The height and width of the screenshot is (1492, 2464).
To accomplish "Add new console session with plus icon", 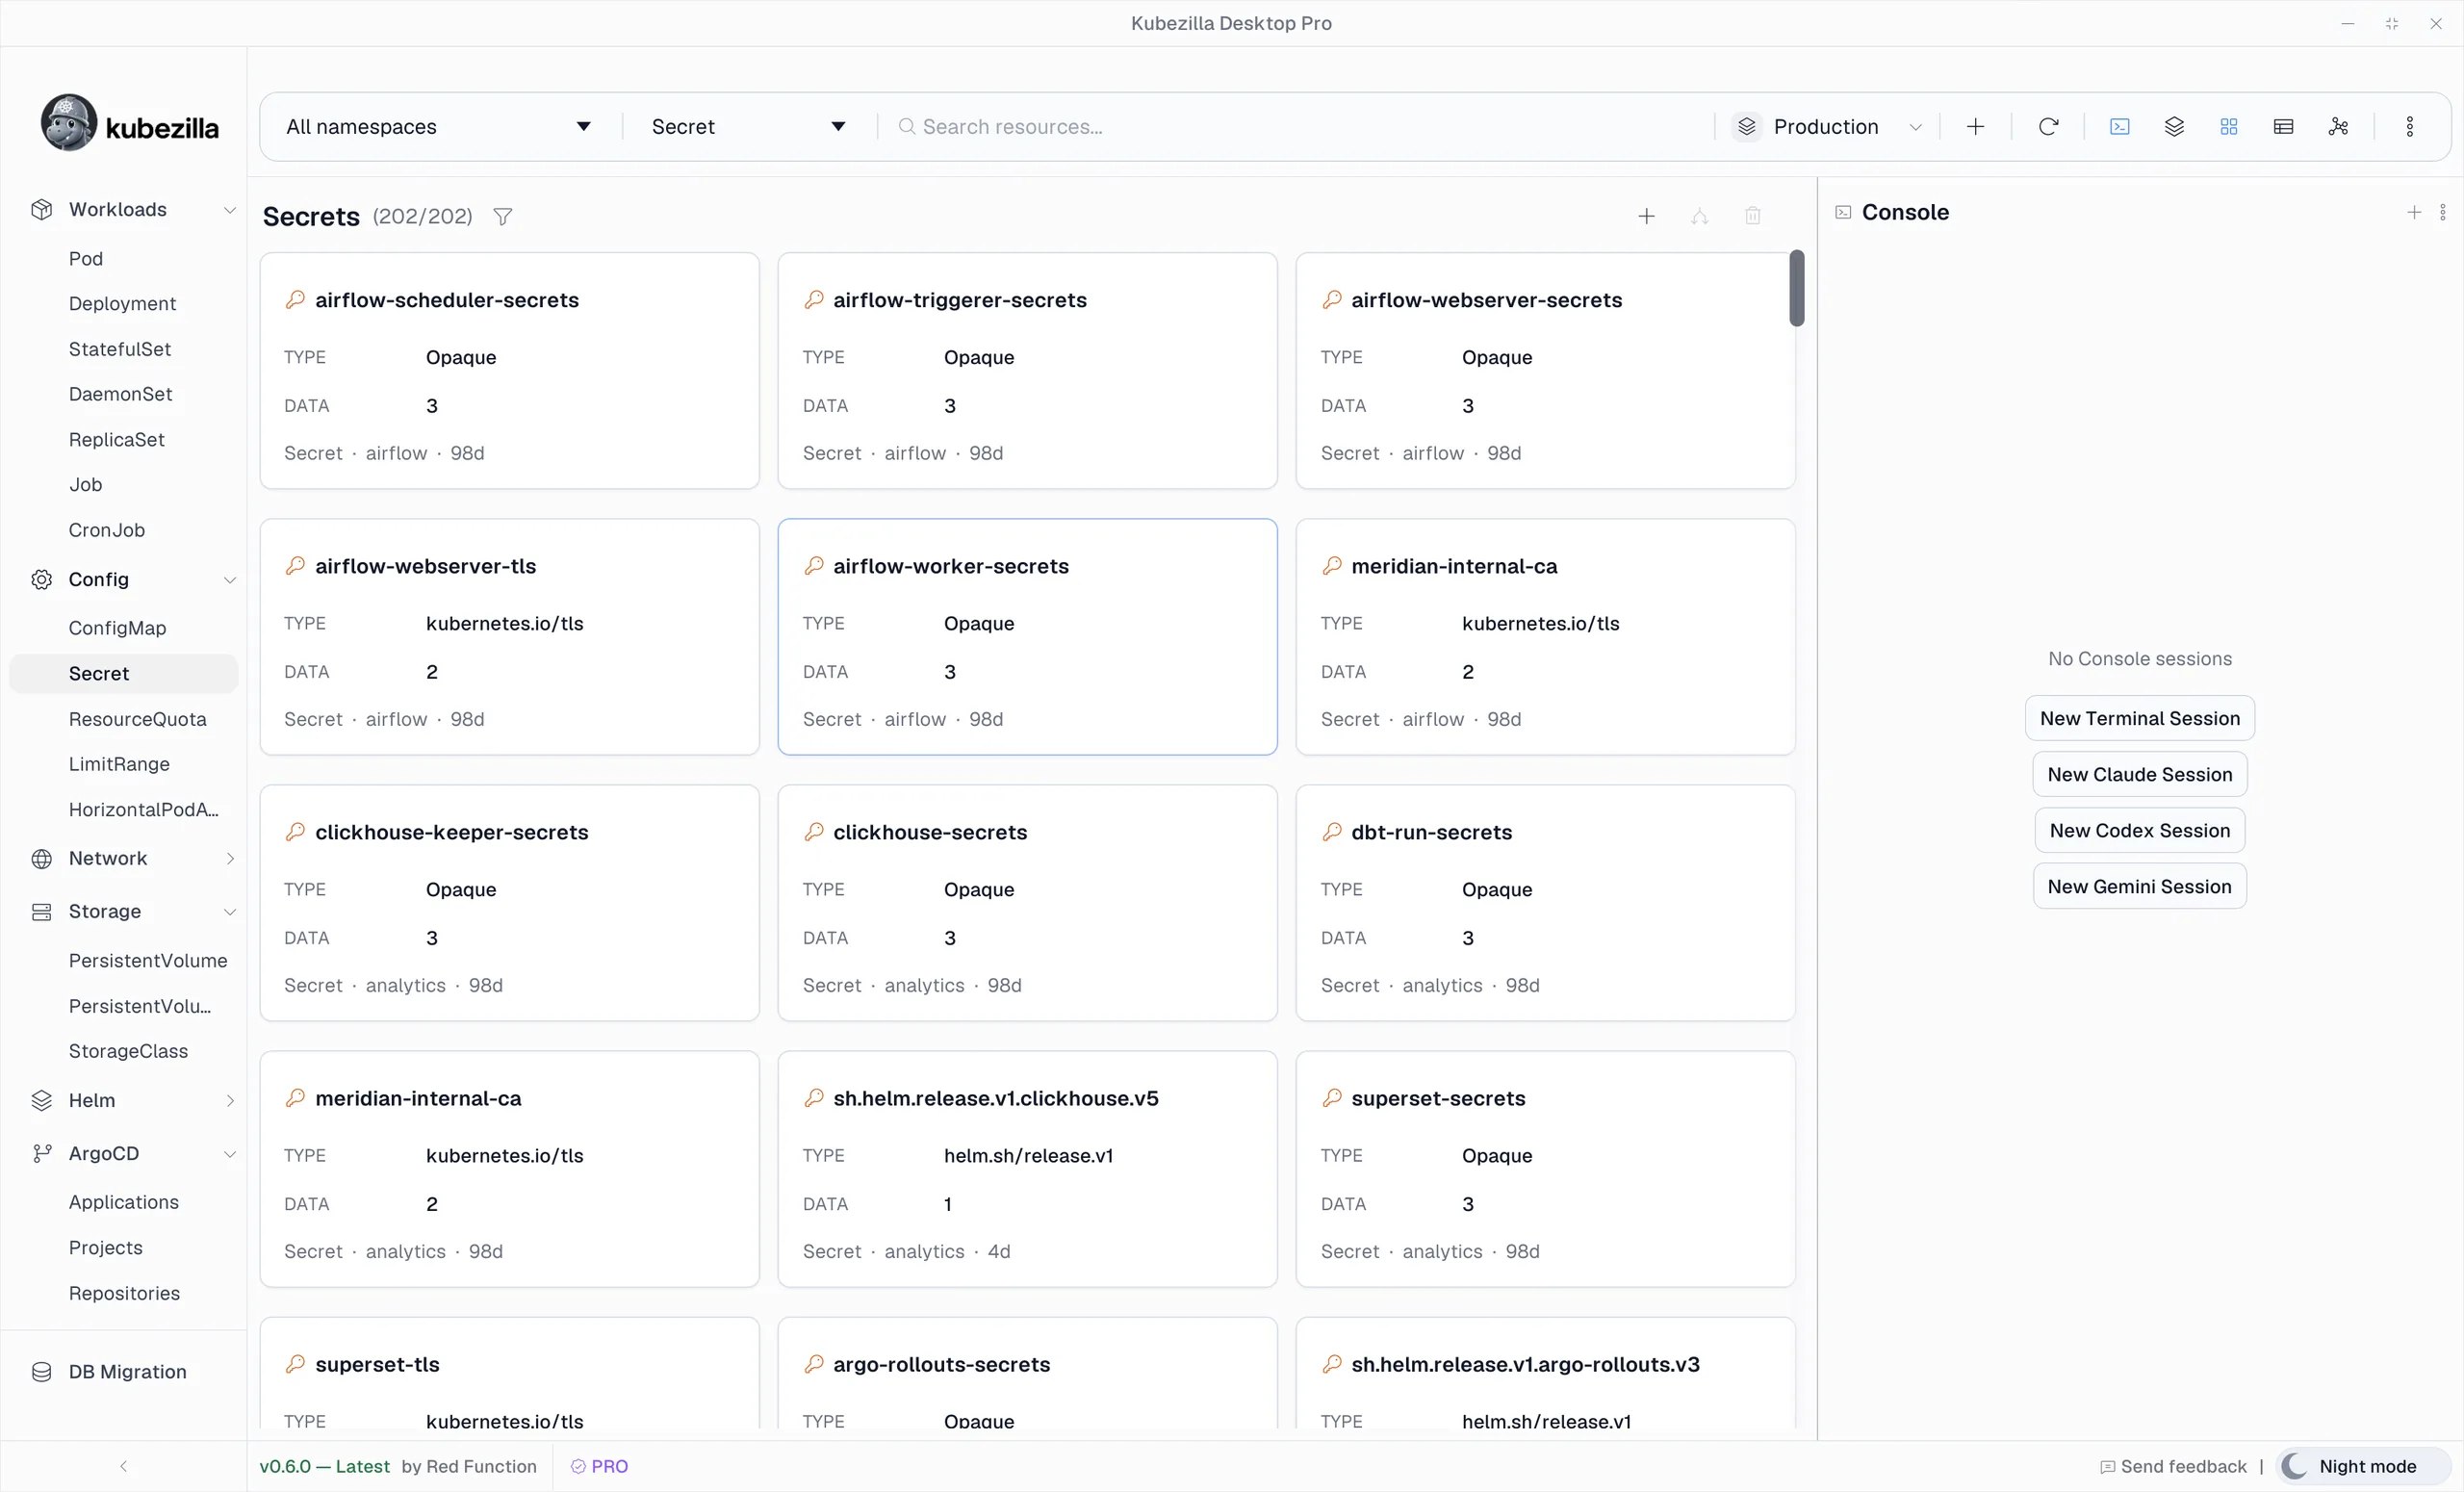I will pyautogui.click(x=2413, y=212).
